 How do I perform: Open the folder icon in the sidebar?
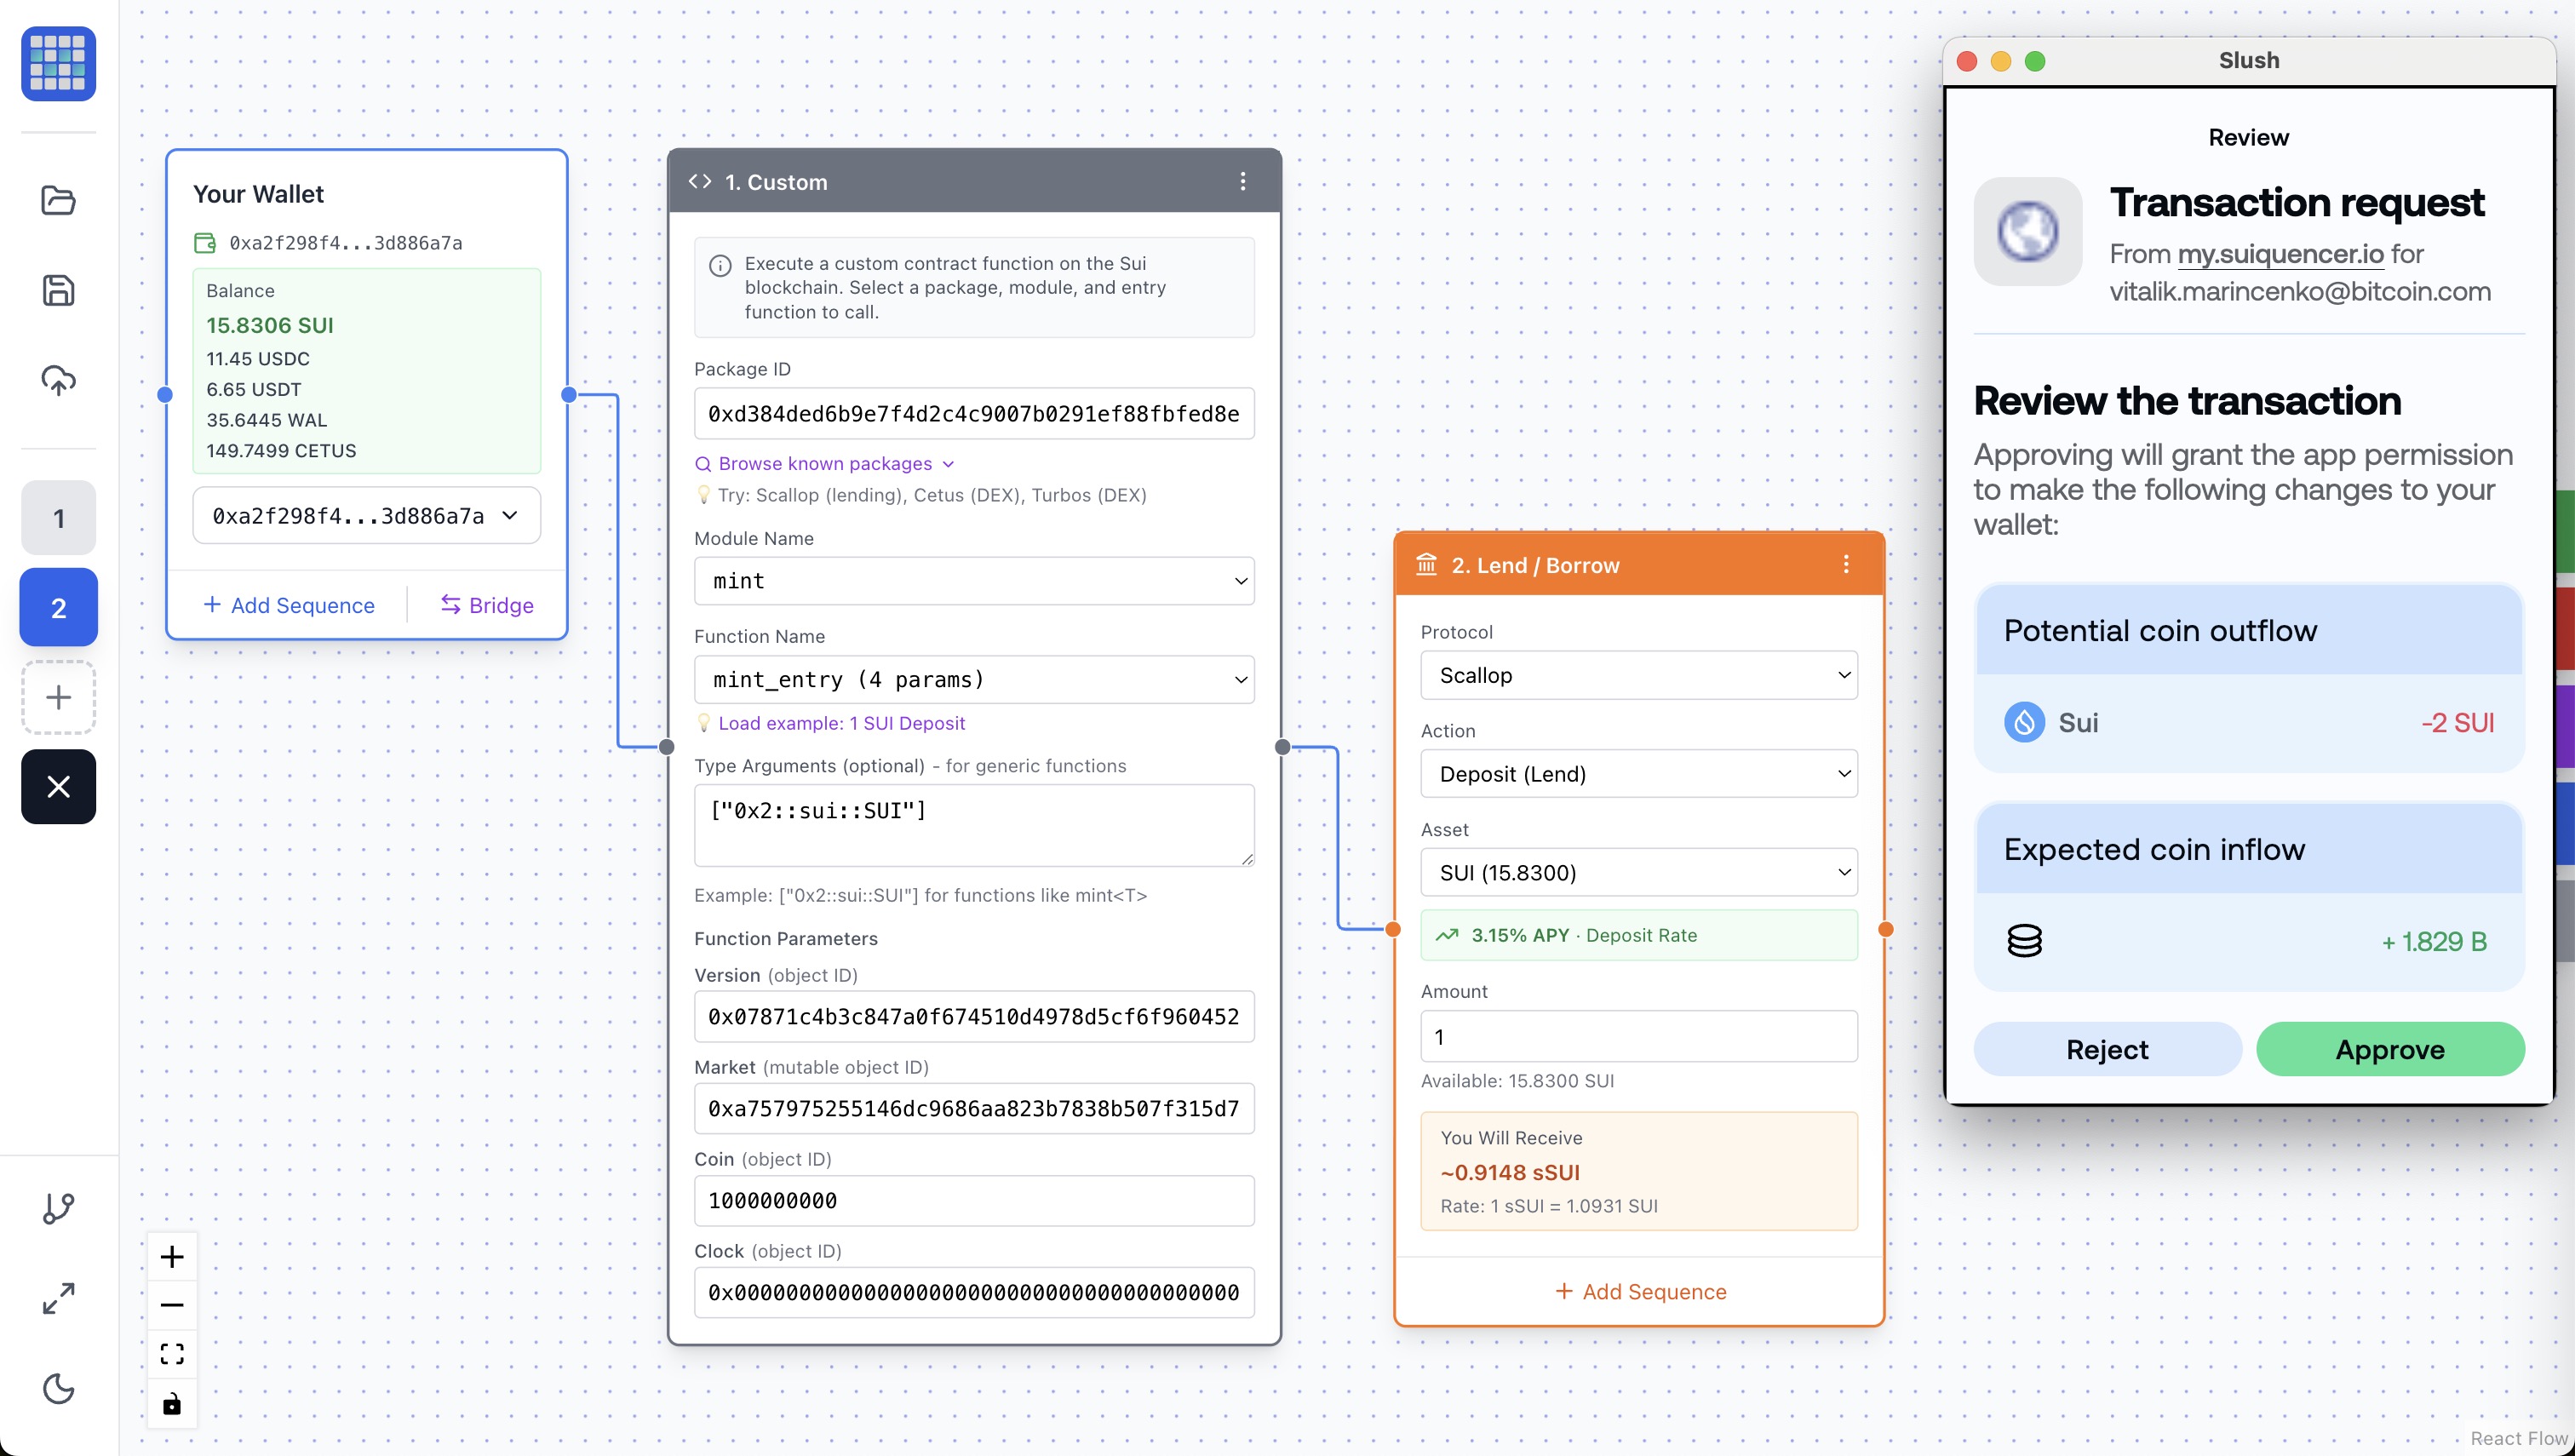tap(58, 200)
